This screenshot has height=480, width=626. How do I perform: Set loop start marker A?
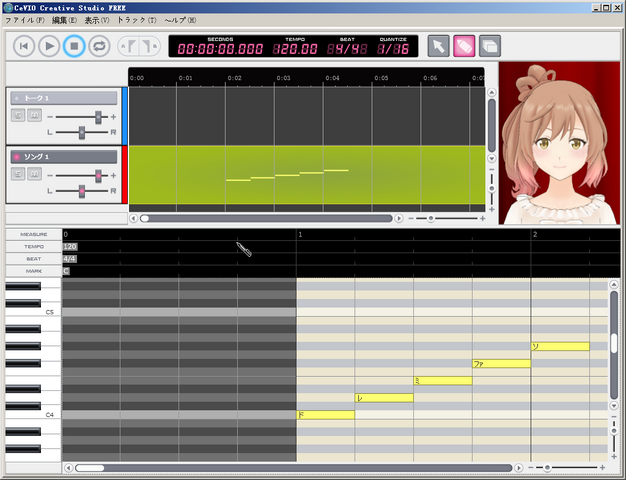click(x=129, y=46)
